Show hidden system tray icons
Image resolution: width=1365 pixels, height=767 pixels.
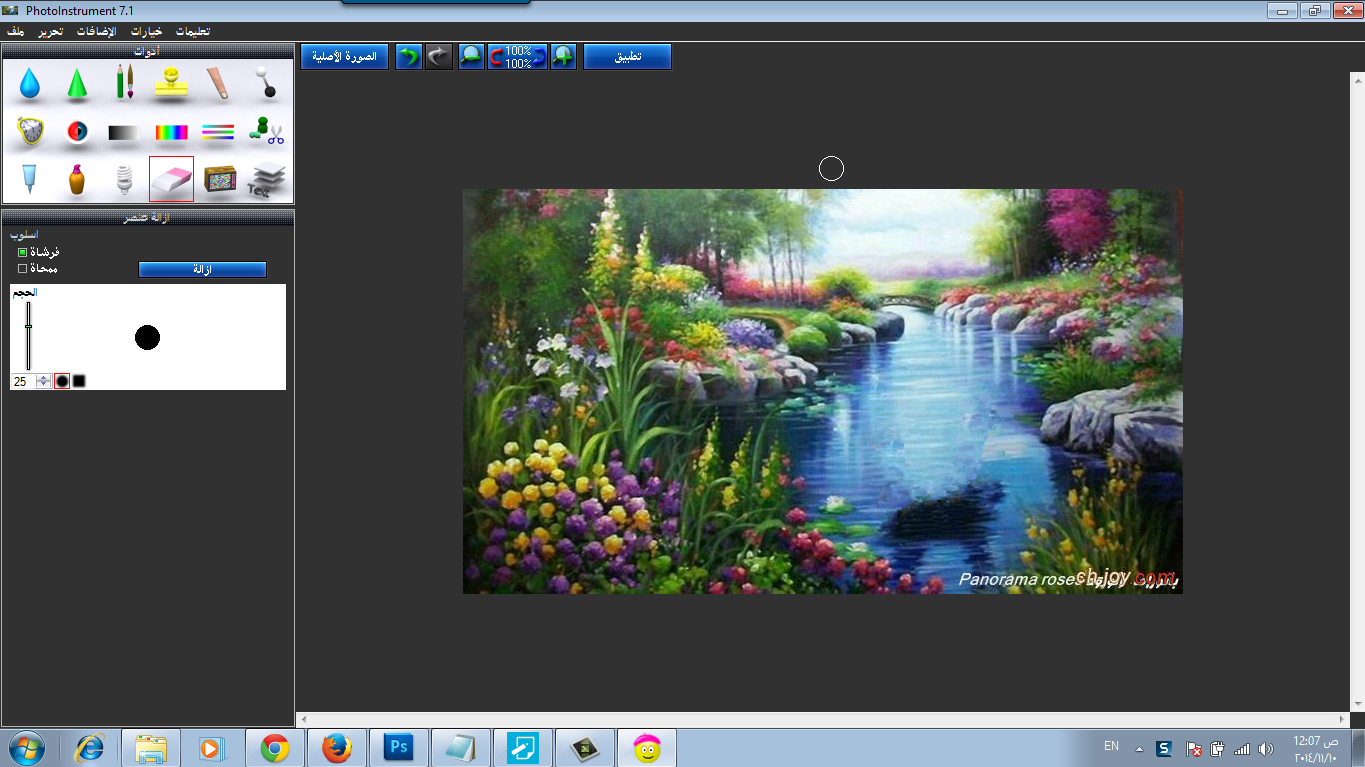pyautogui.click(x=1139, y=748)
